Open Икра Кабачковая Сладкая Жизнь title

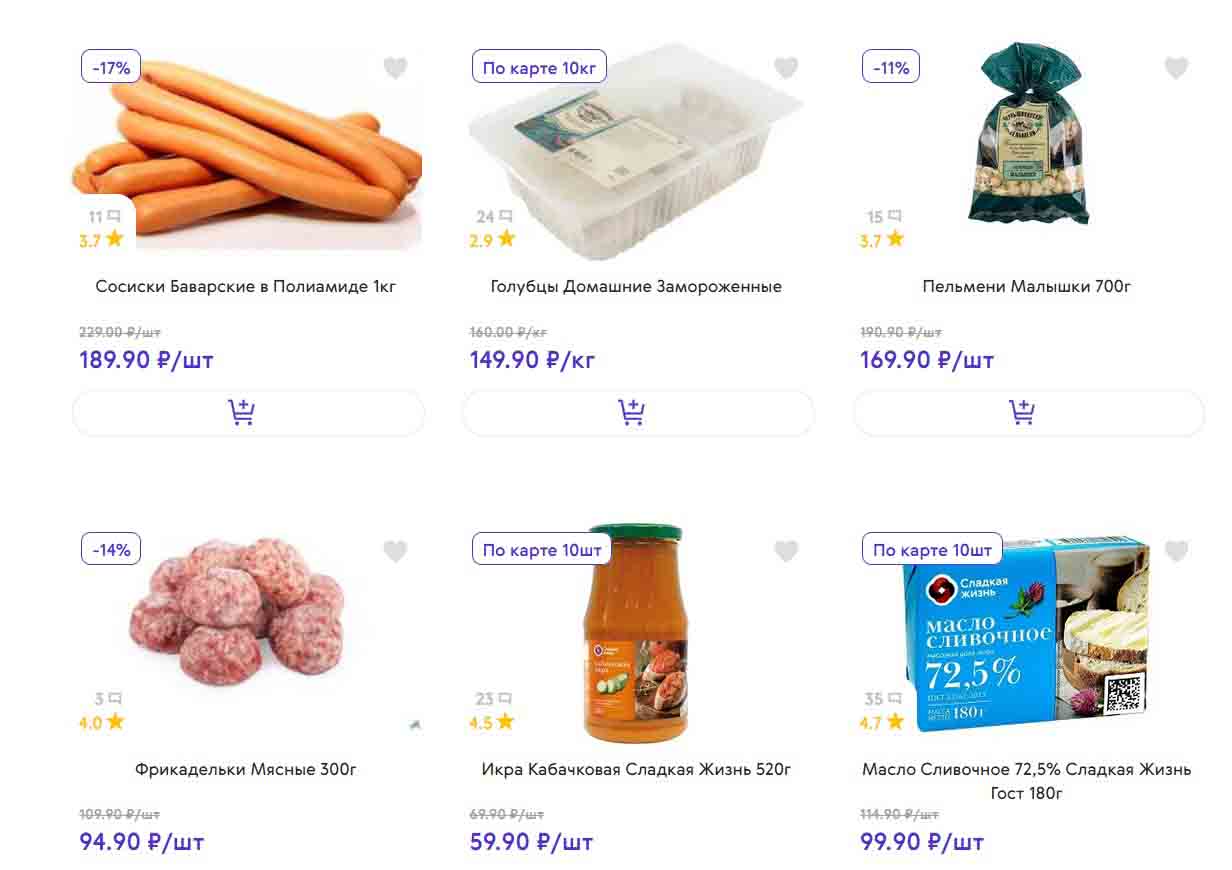click(636, 770)
